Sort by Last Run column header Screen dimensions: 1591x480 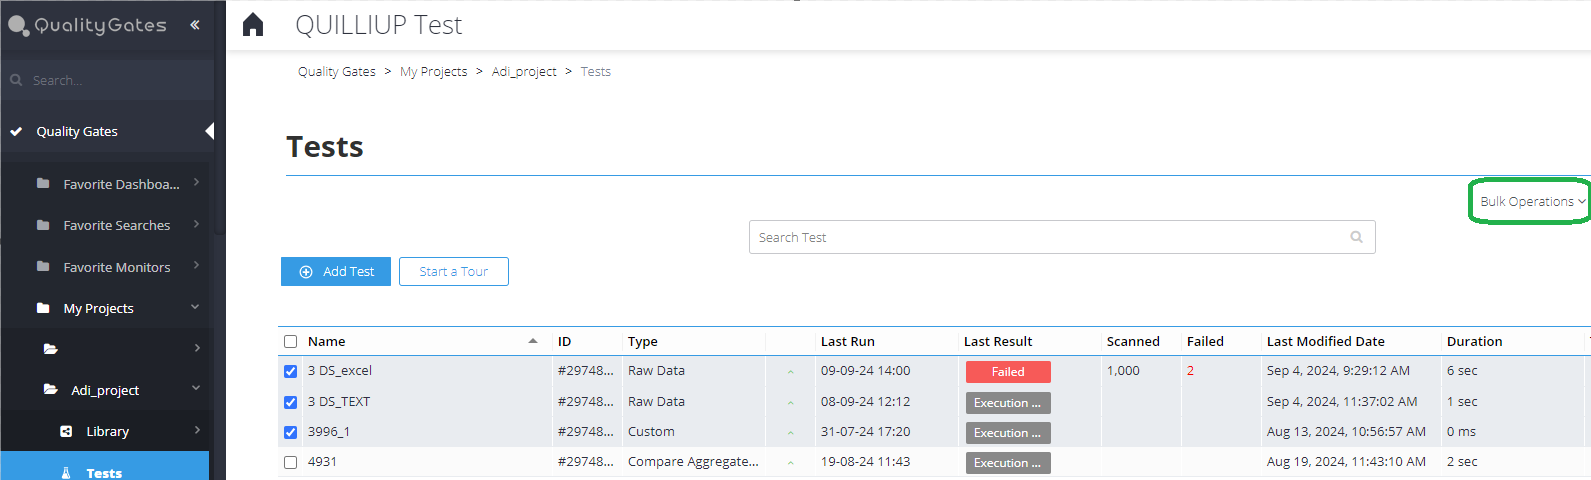[x=848, y=341]
